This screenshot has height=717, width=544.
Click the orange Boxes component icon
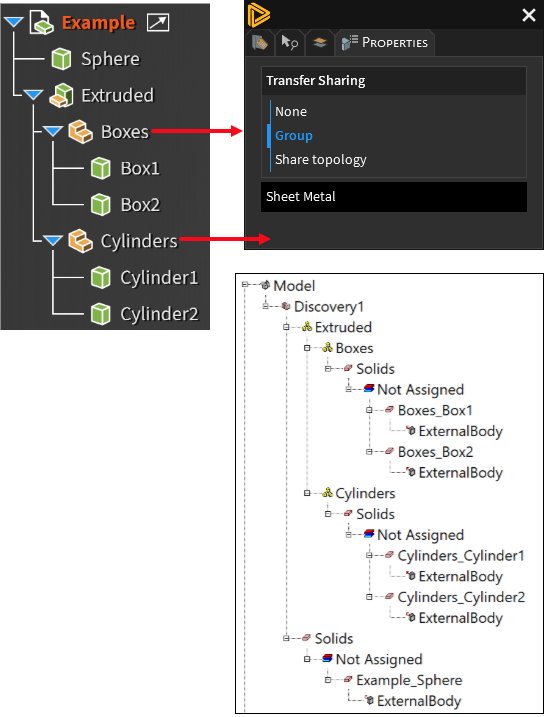(80, 132)
